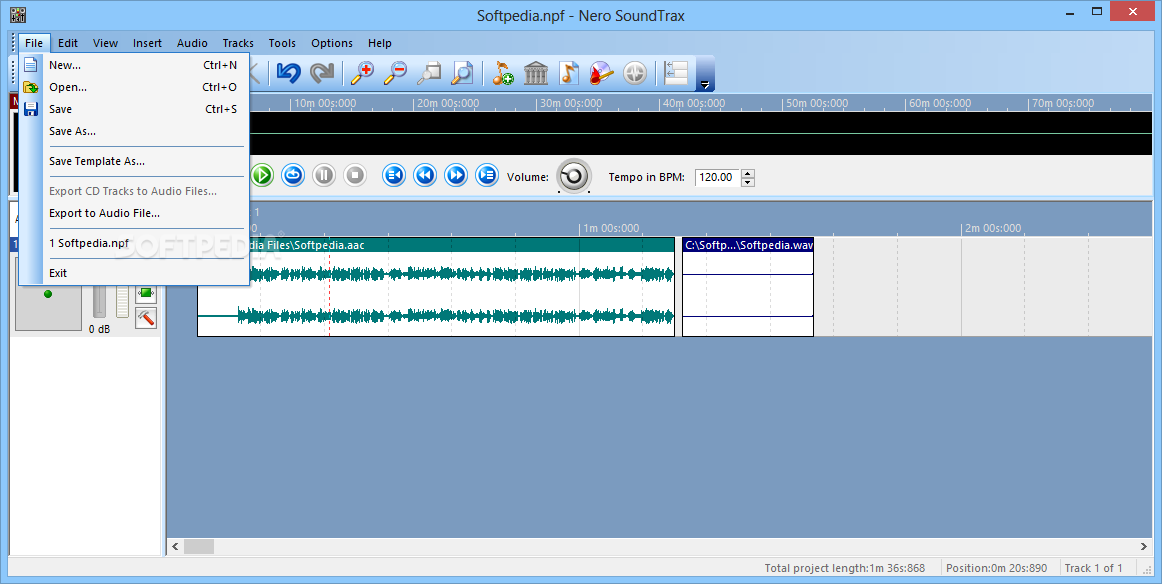Open the View menu
This screenshot has height=584, width=1162.
105,43
